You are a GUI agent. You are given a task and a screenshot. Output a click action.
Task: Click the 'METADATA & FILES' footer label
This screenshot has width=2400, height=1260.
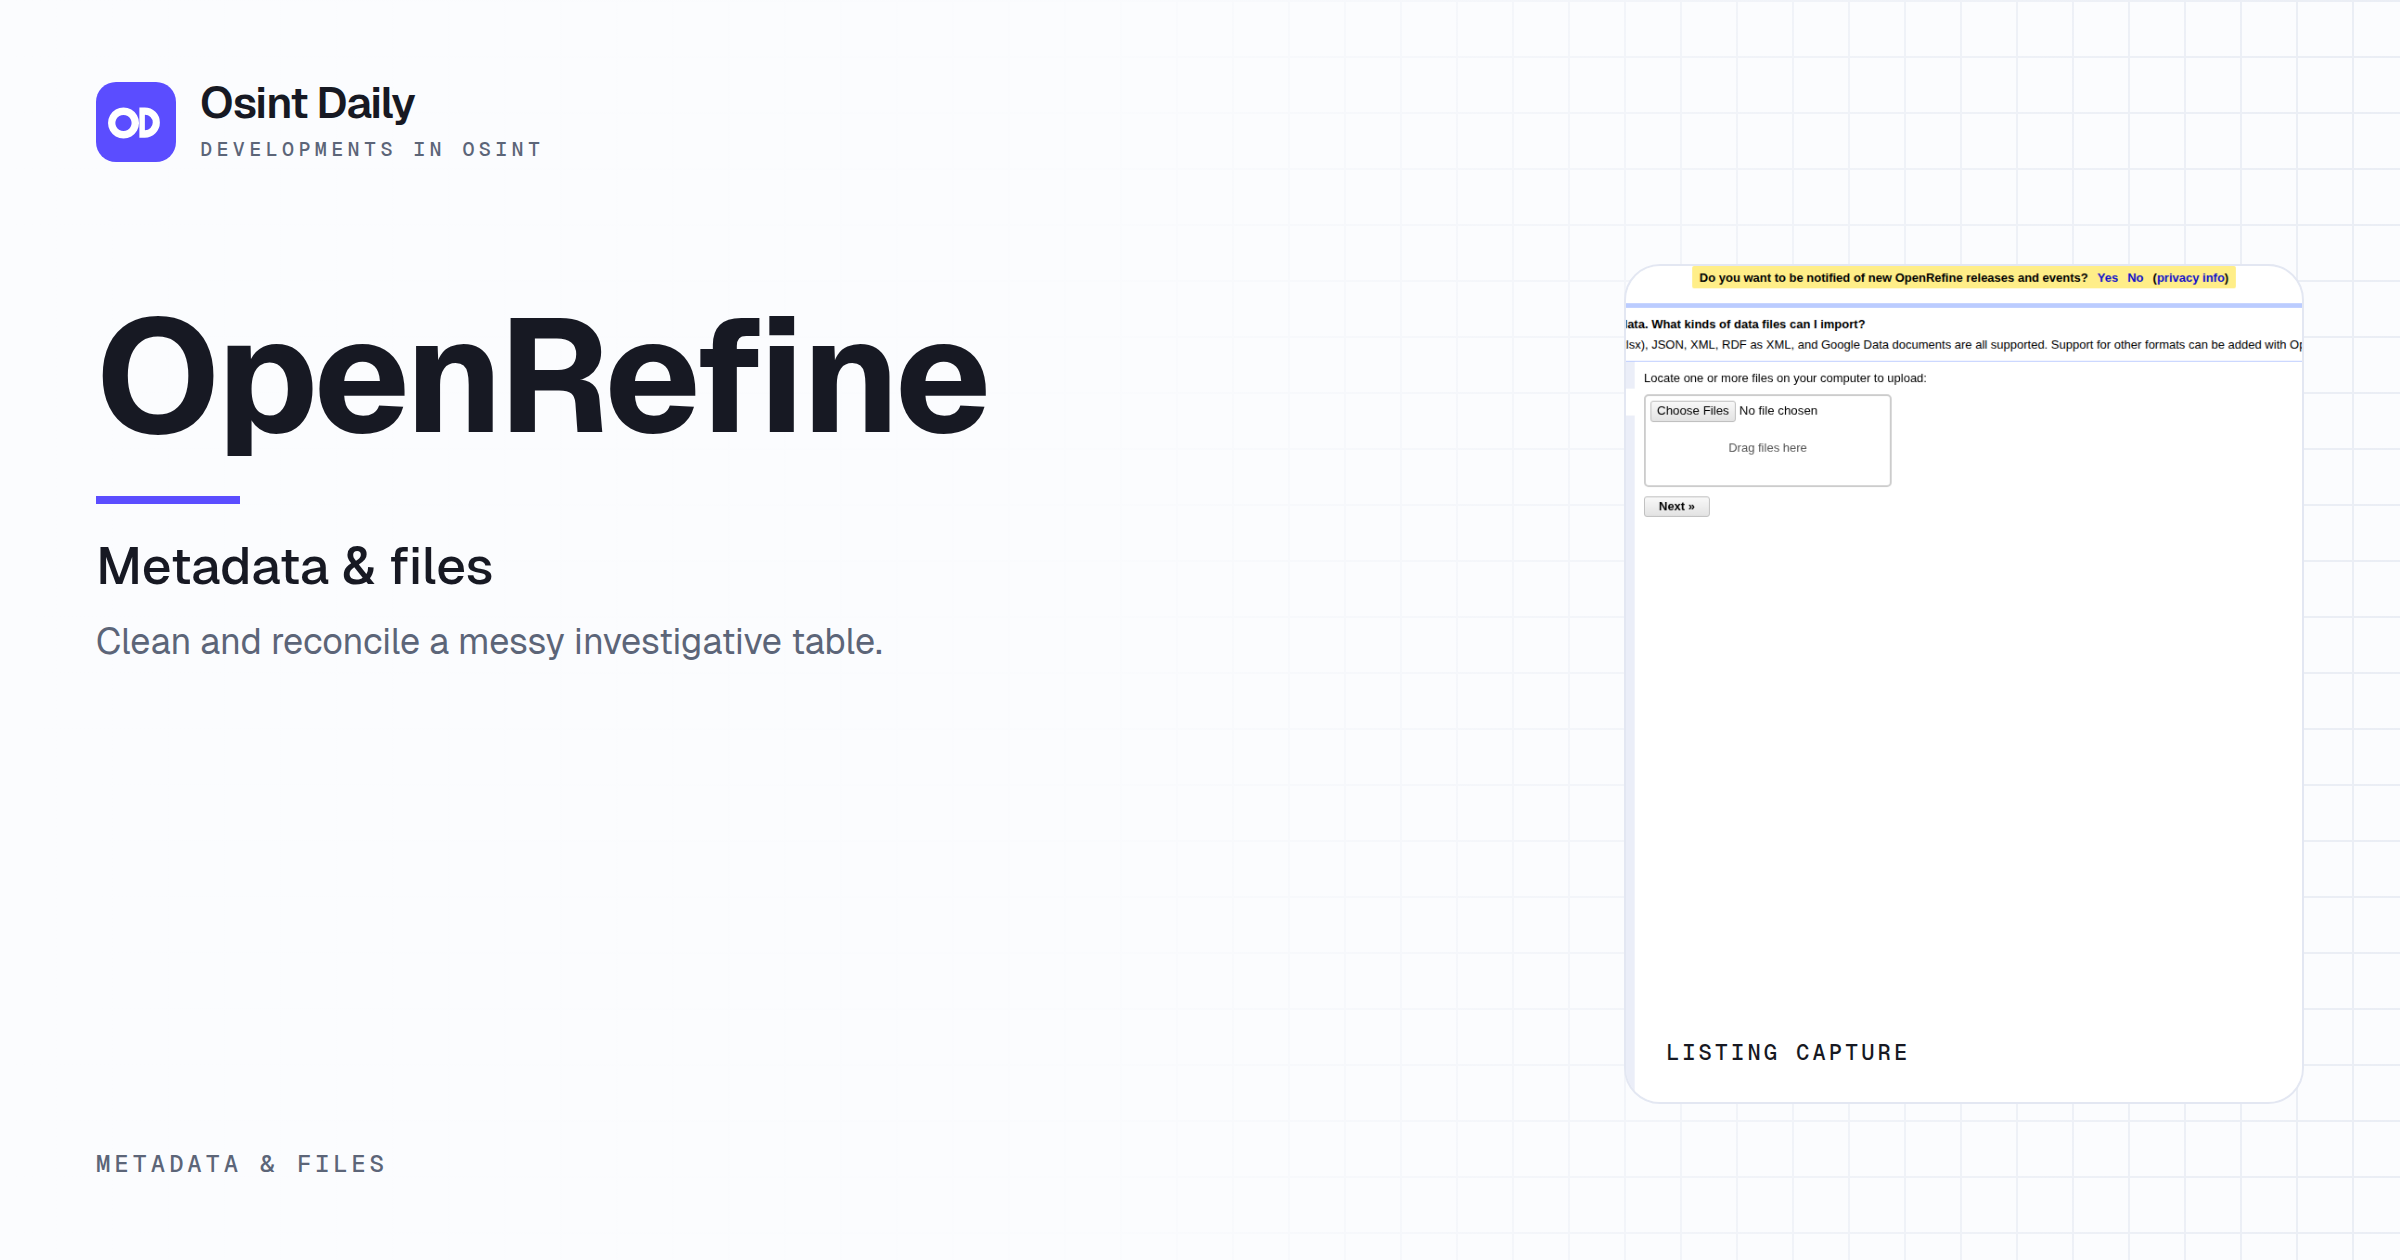tap(241, 1164)
